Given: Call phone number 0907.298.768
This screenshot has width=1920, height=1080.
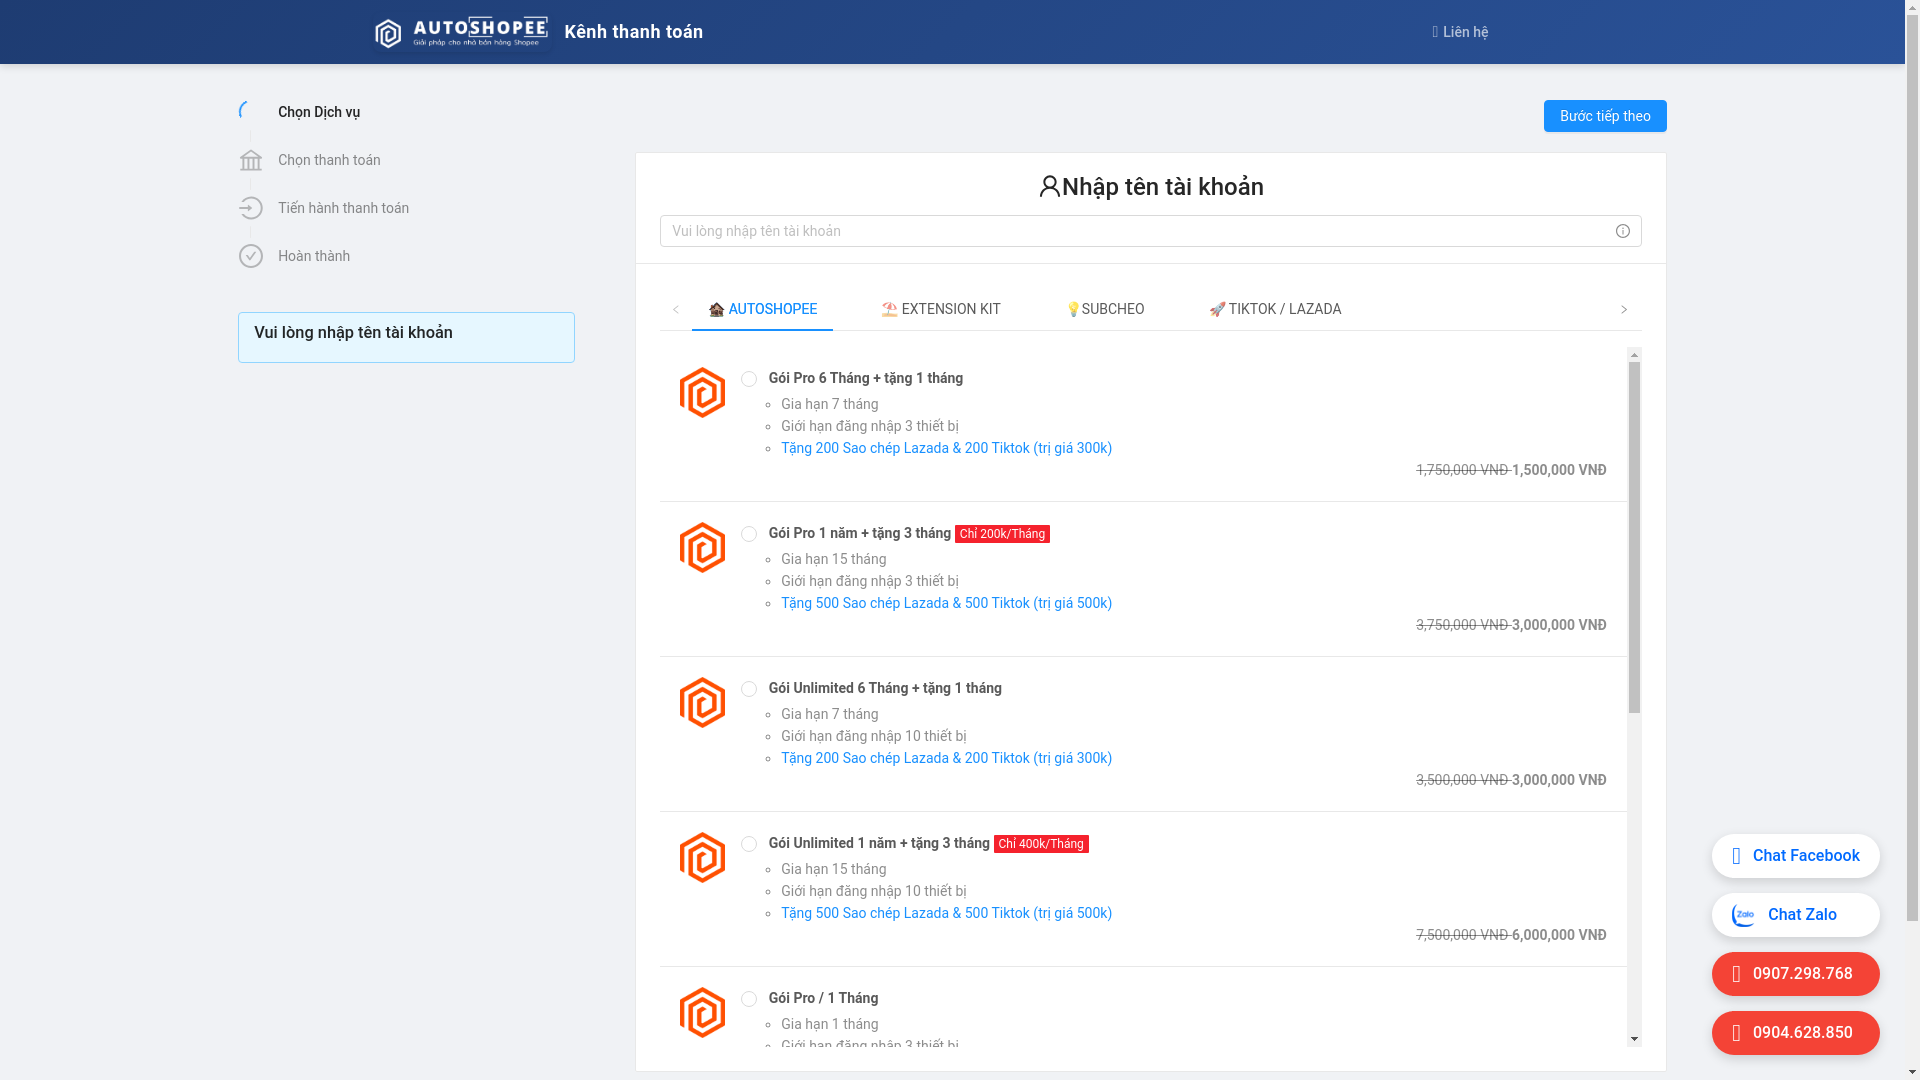Looking at the screenshot, I should coord(1796,974).
